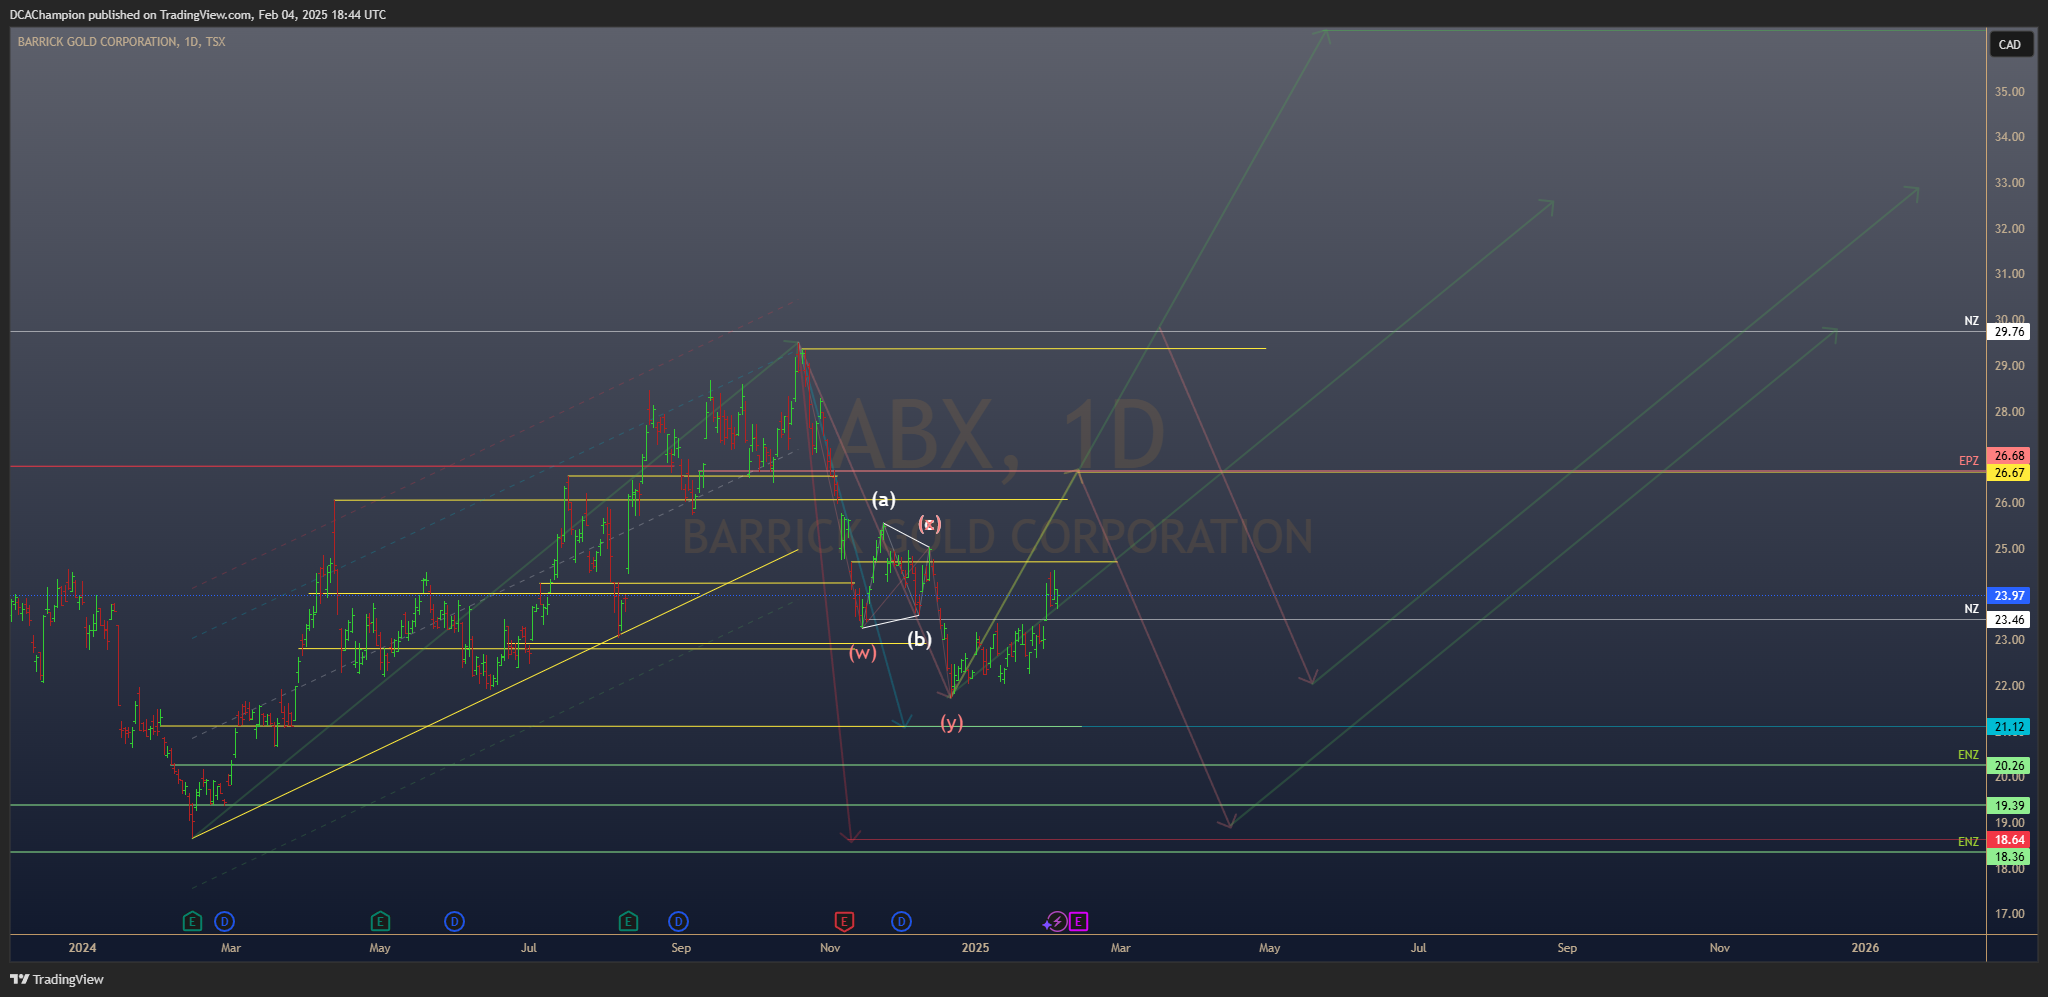Screen dimensions: 2048x997
Task: Select the green 20.26 price label
Action: tap(2009, 766)
